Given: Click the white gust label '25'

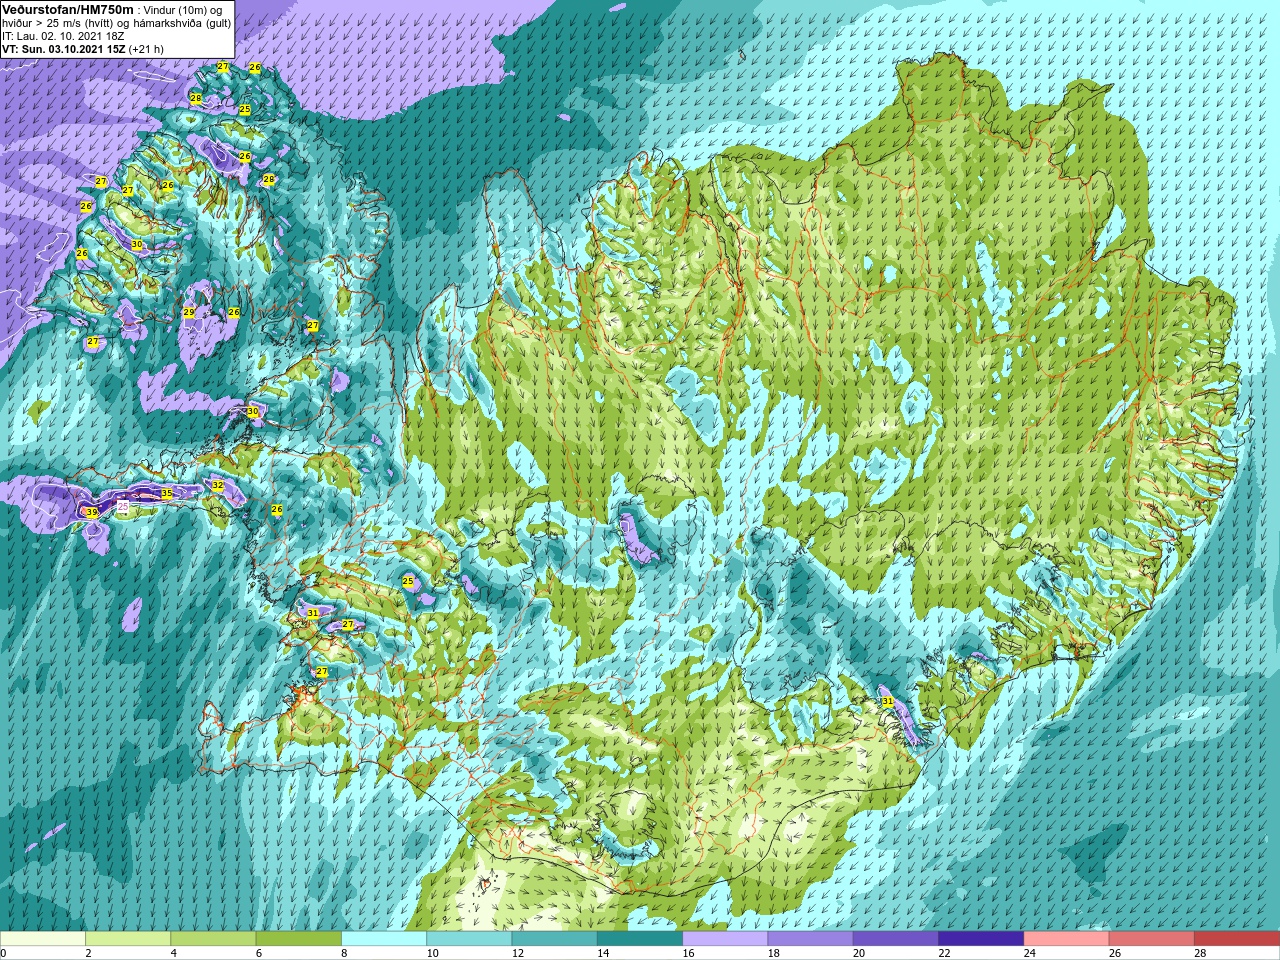Looking at the screenshot, I should coord(123,508).
